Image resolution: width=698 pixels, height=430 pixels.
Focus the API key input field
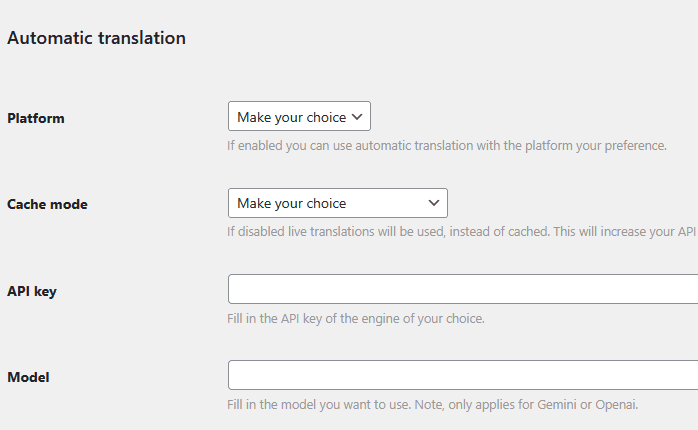(x=462, y=289)
